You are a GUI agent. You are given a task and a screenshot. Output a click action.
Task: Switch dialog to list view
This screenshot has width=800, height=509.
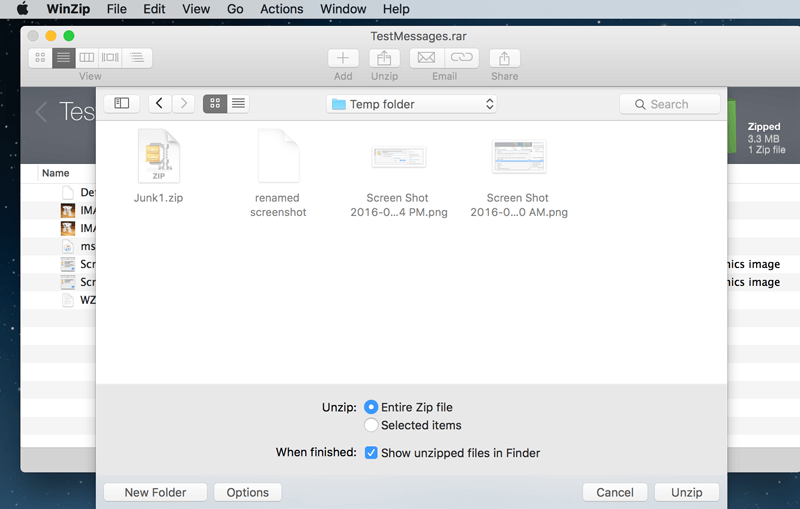coord(238,103)
